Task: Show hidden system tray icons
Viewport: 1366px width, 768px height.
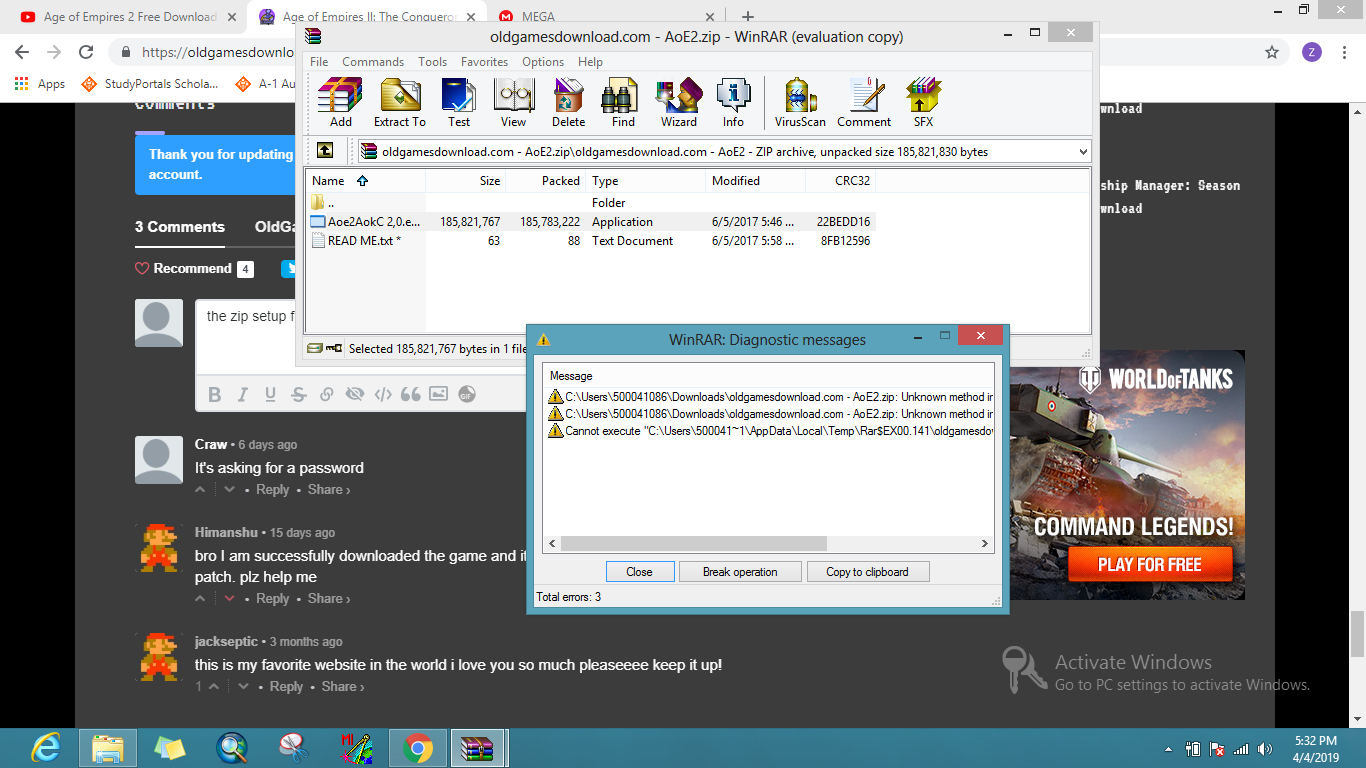Action: (x=1169, y=749)
